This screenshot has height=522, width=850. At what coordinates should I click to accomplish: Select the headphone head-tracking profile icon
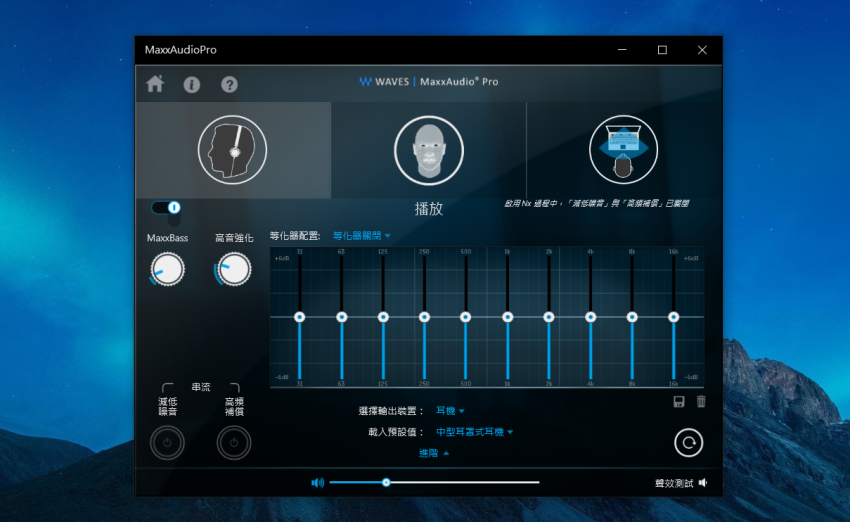233,150
